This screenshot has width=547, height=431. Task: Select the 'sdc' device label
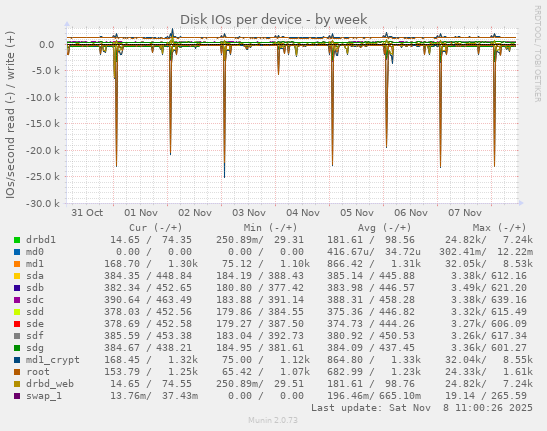35,300
